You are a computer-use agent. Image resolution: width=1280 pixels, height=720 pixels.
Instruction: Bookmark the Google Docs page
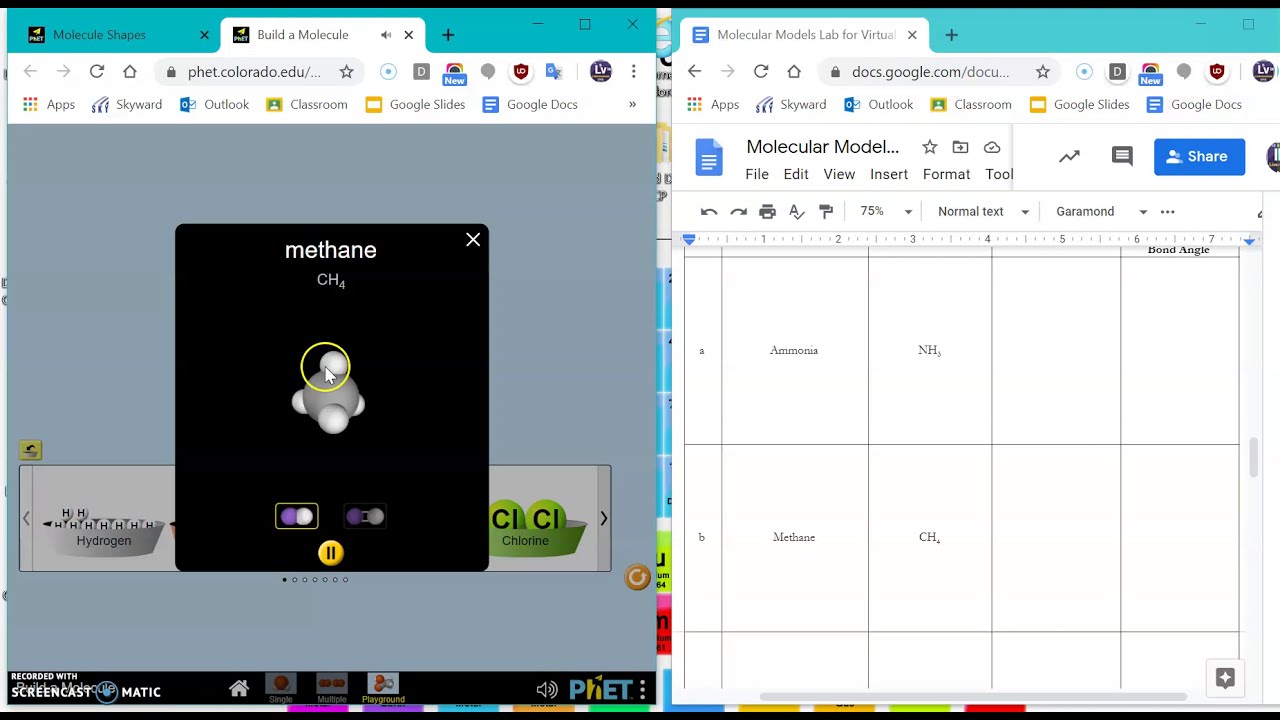tap(1043, 72)
